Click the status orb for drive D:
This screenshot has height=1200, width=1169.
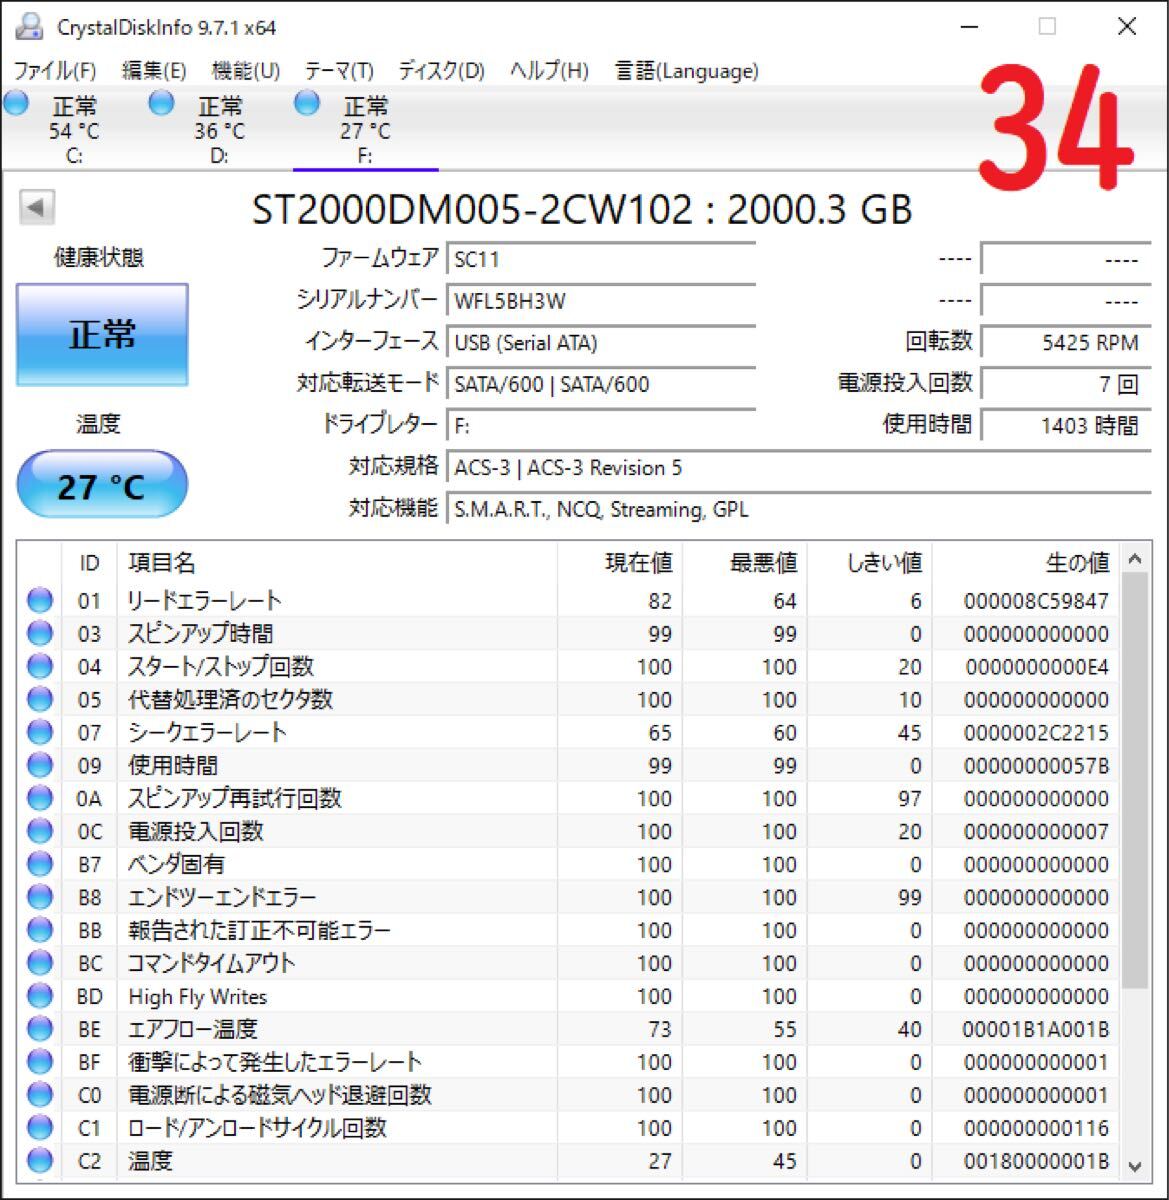pyautogui.click(x=161, y=102)
